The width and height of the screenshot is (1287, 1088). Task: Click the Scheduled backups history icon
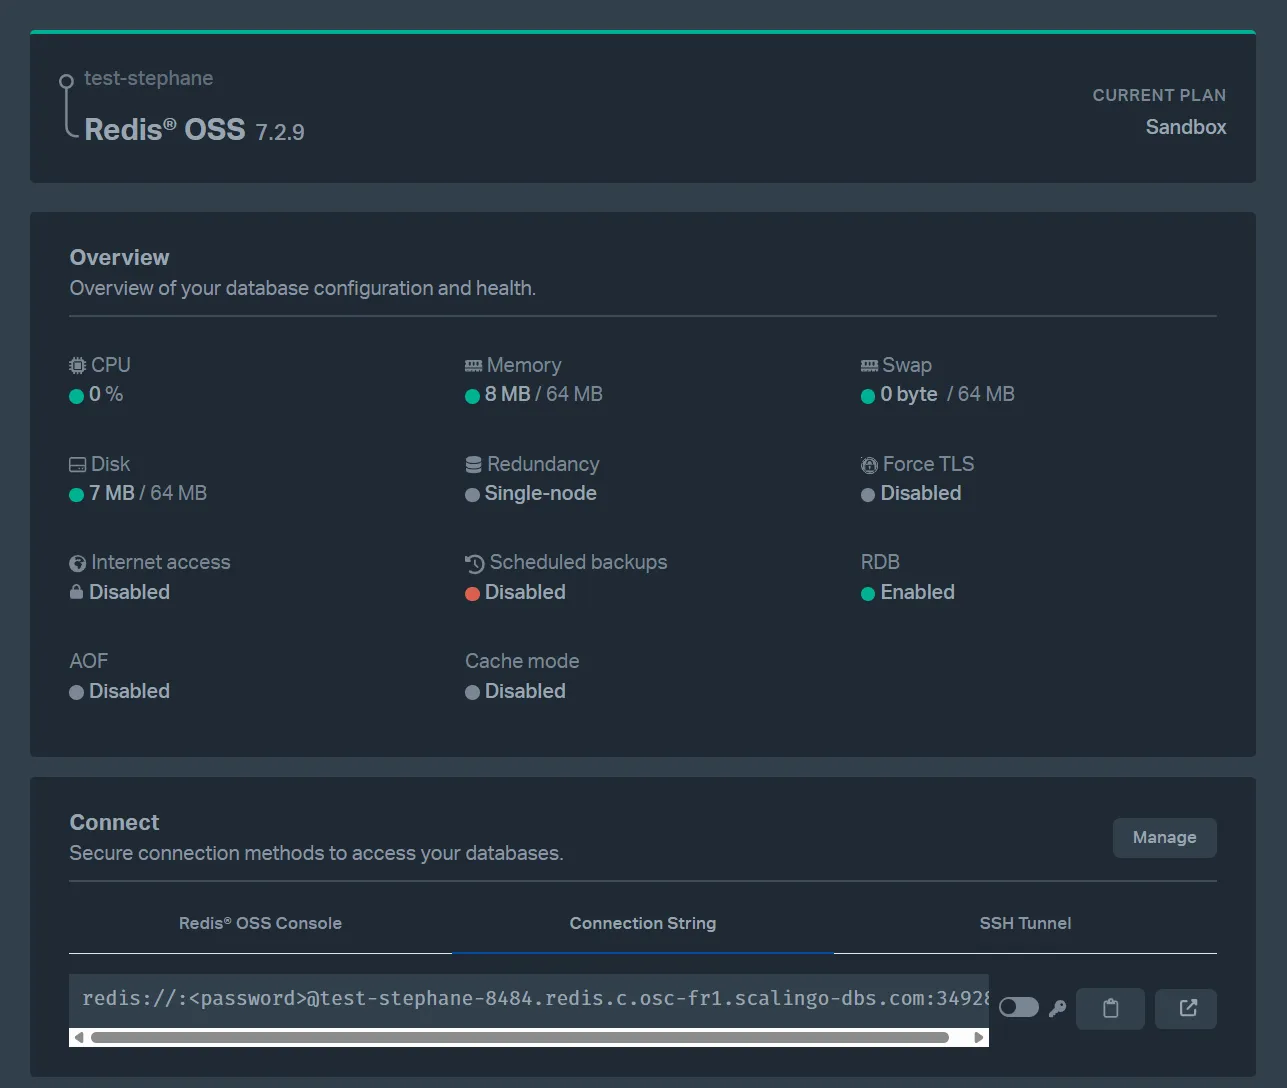472,562
